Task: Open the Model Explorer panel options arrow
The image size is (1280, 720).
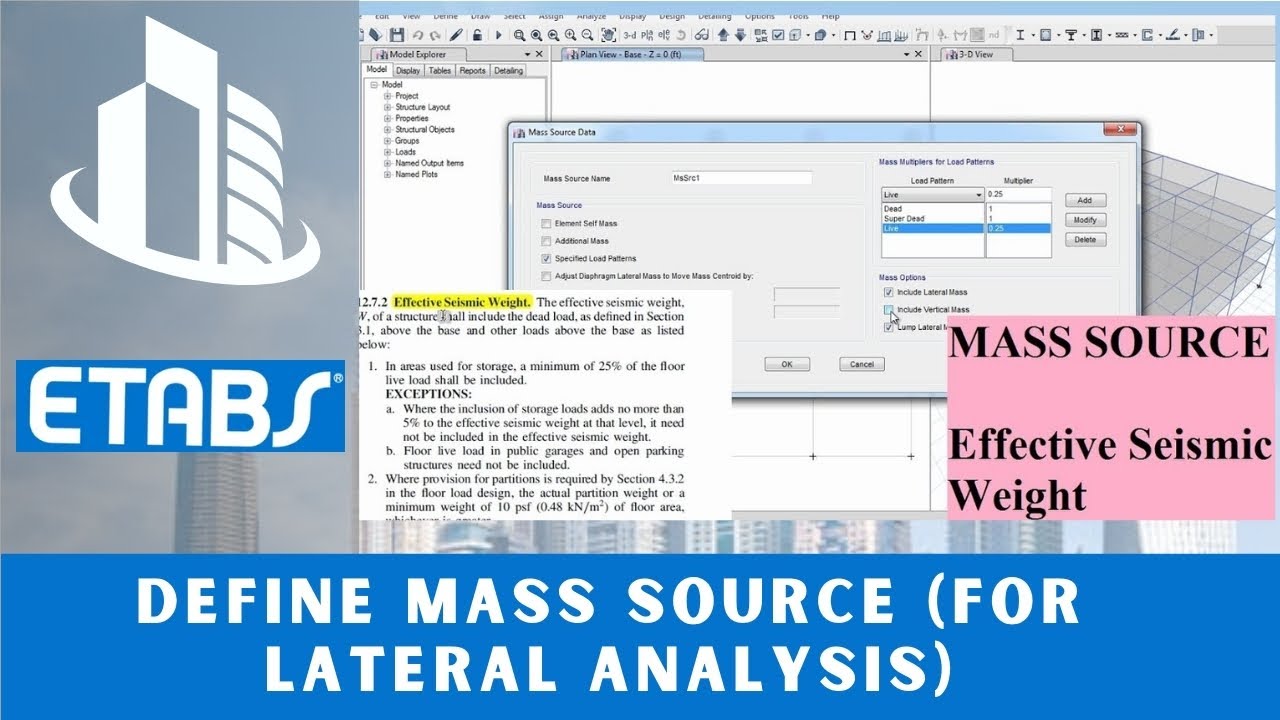Action: click(527, 54)
